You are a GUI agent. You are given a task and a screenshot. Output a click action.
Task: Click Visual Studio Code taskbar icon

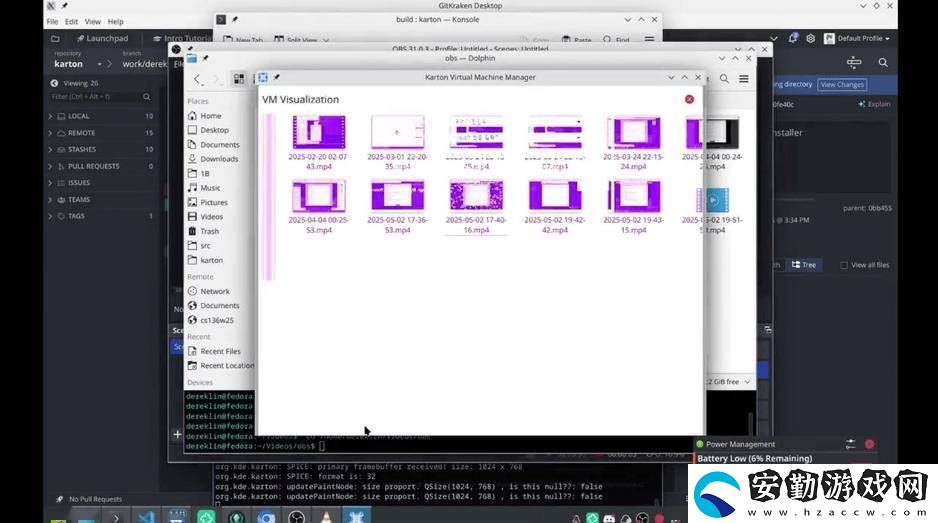(146, 516)
